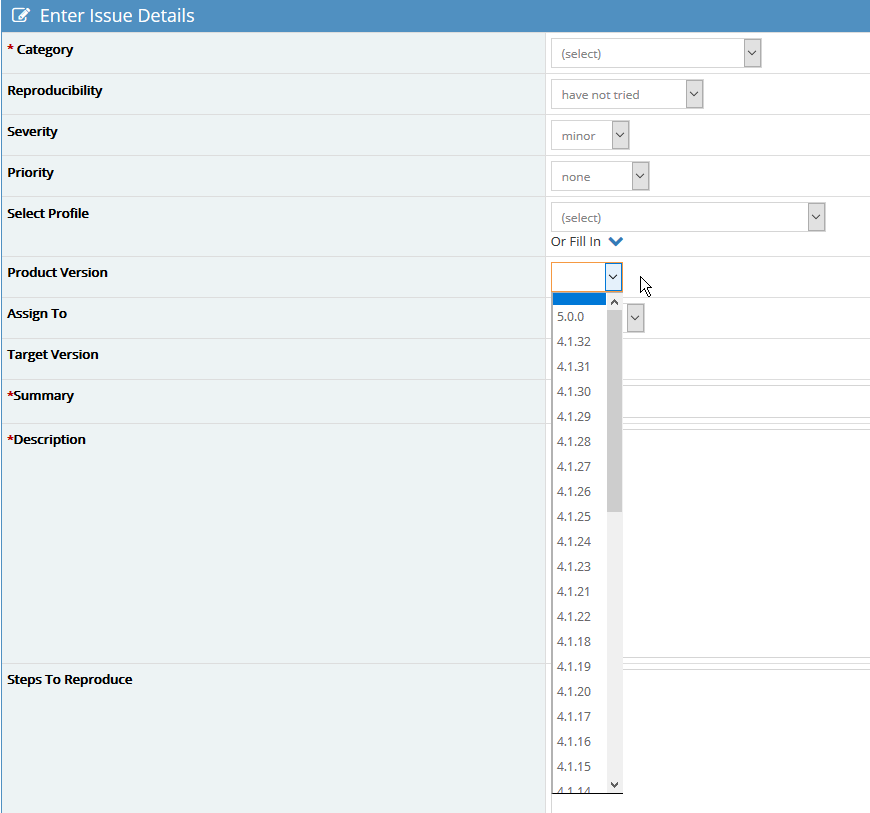Select version 4.1.18 option
870x813 pixels.
click(574, 642)
